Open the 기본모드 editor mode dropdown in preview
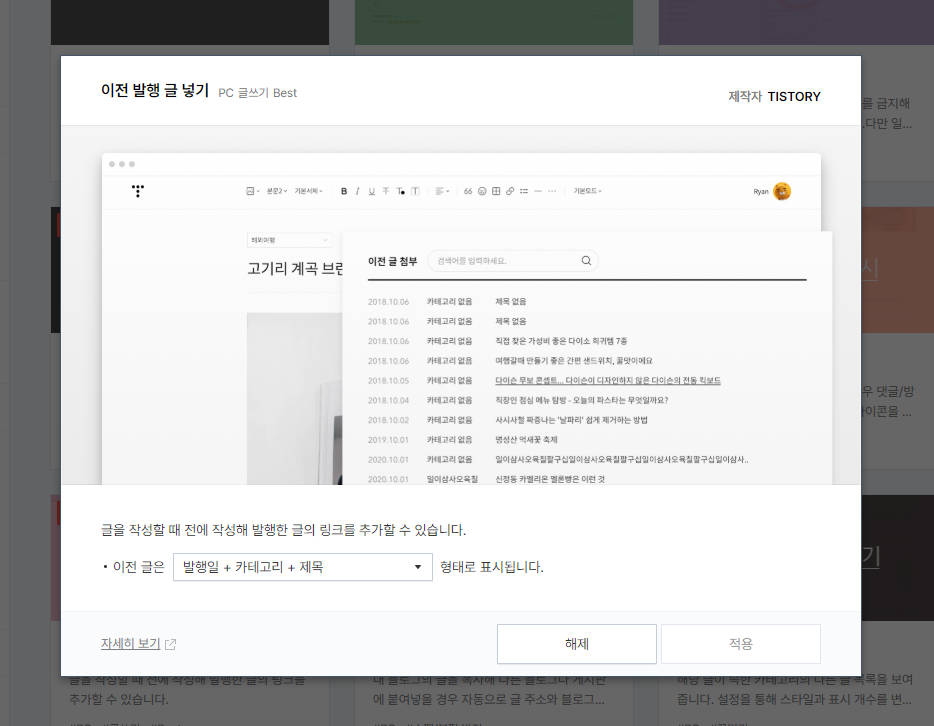The width and height of the screenshot is (934, 726). (587, 191)
